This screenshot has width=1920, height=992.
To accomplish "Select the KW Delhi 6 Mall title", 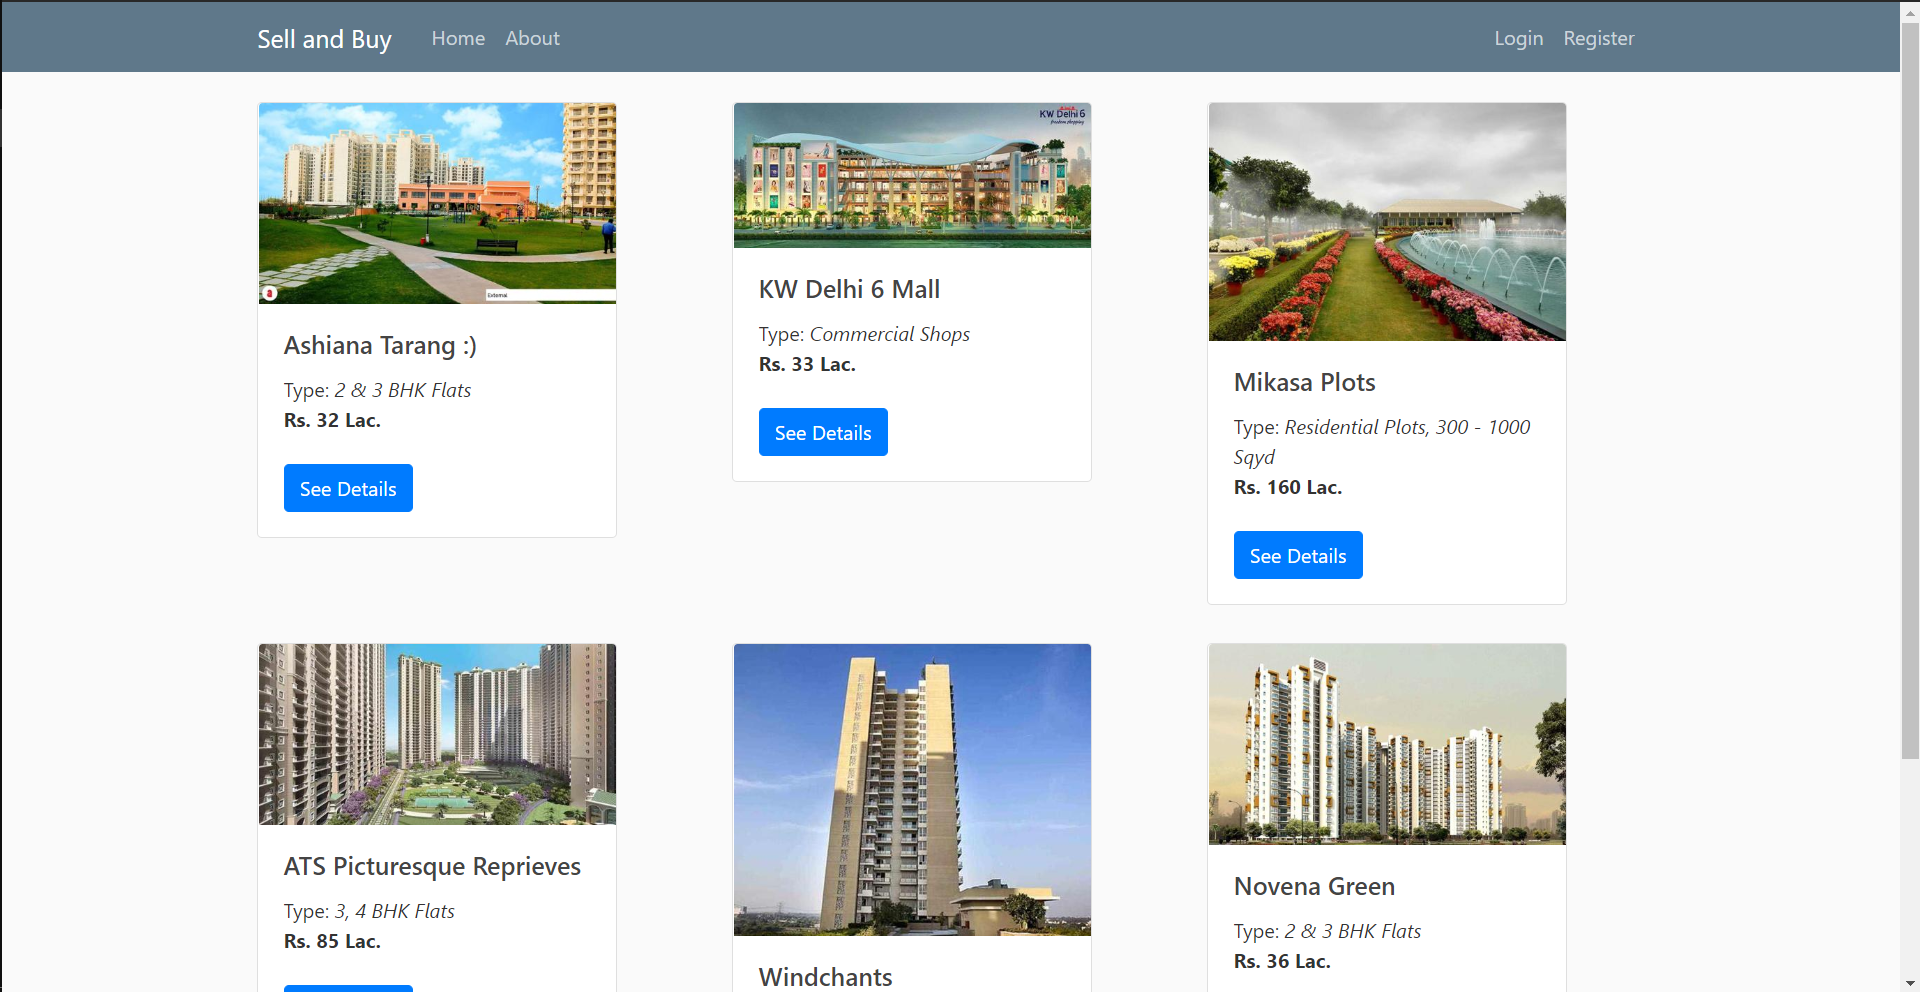I will pyautogui.click(x=849, y=290).
